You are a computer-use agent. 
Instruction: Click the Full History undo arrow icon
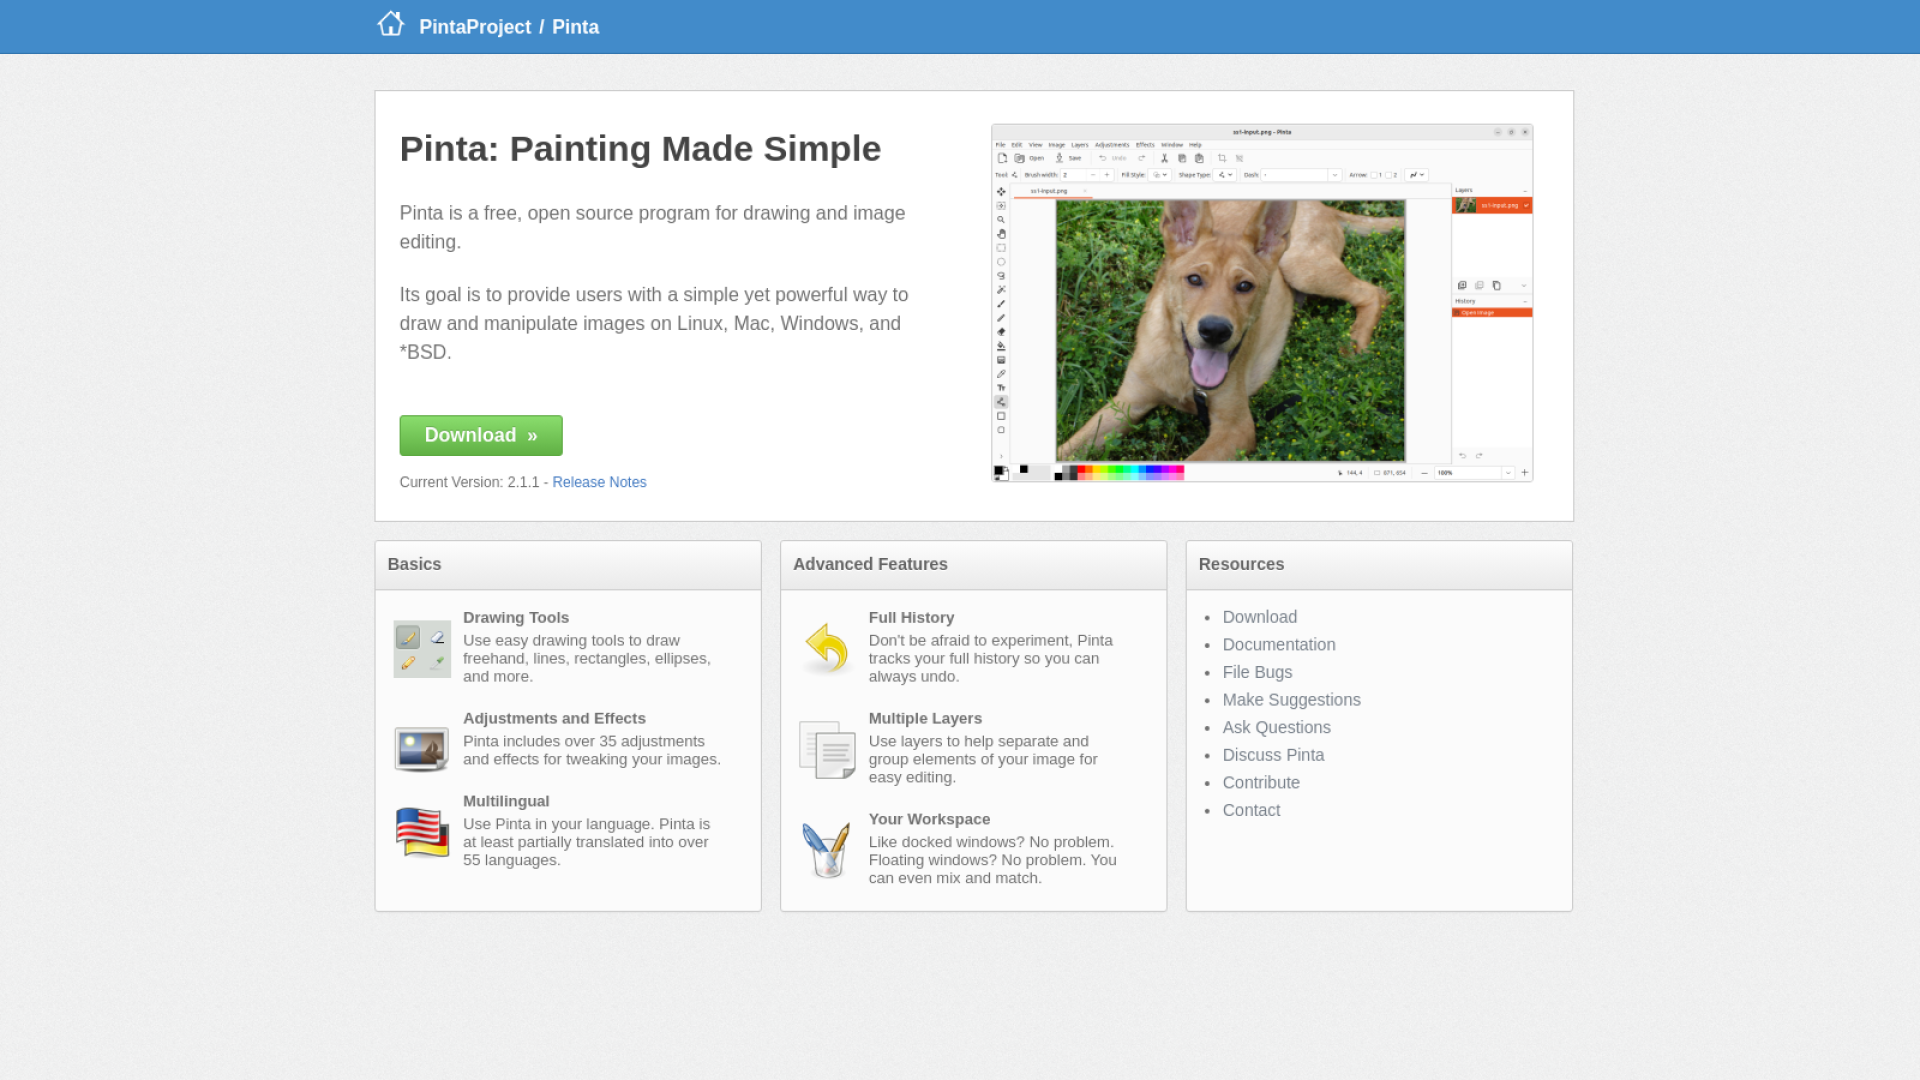pyautogui.click(x=827, y=649)
